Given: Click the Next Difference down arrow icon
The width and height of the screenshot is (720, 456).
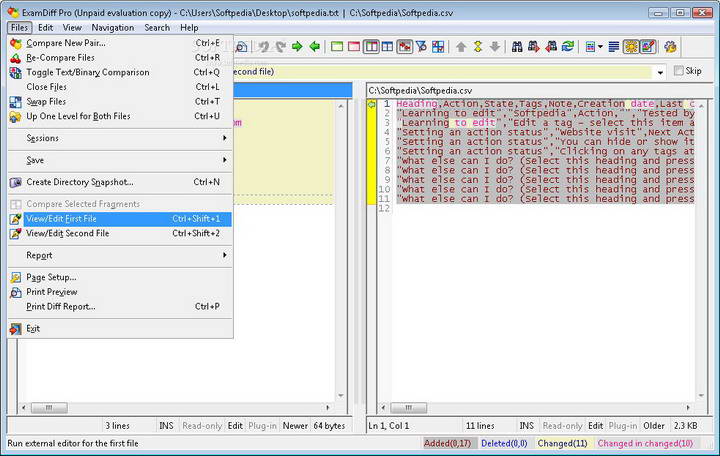Looking at the screenshot, I should click(494, 47).
